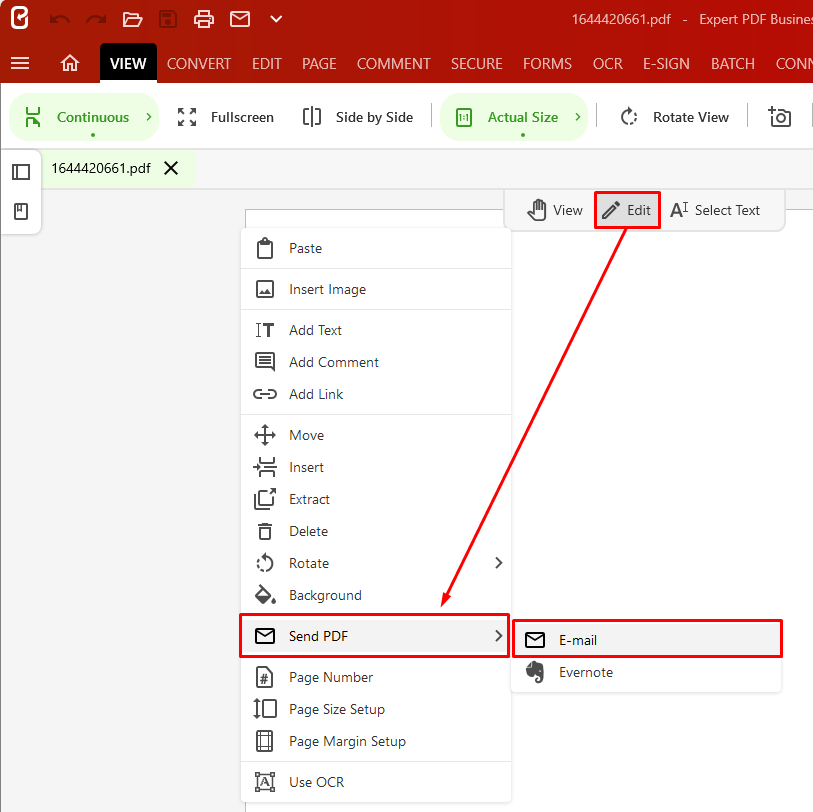The image size is (813, 812).
Task: Expand the Rotate submenu
Action: click(x=498, y=563)
